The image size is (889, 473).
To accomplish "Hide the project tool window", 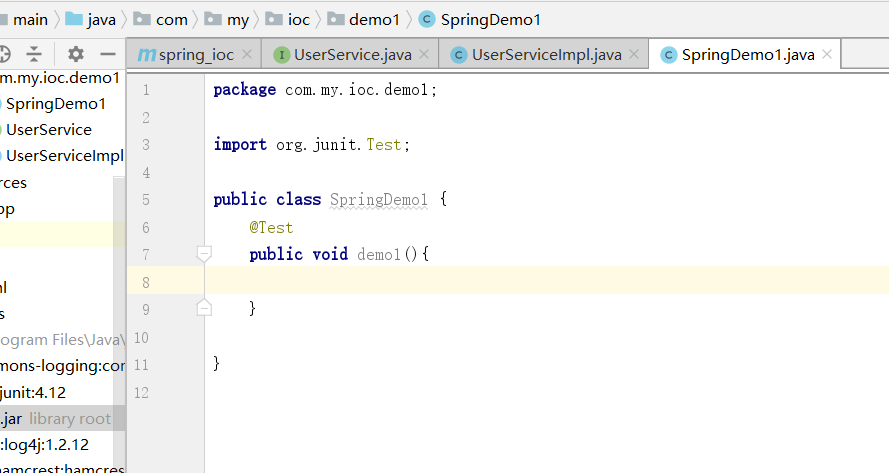I will [x=108, y=54].
